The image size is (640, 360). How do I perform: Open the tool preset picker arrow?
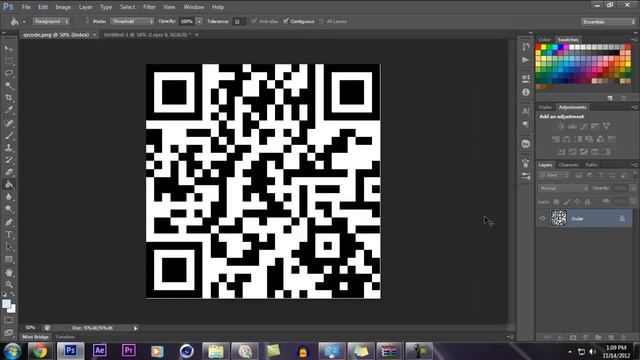[24, 22]
